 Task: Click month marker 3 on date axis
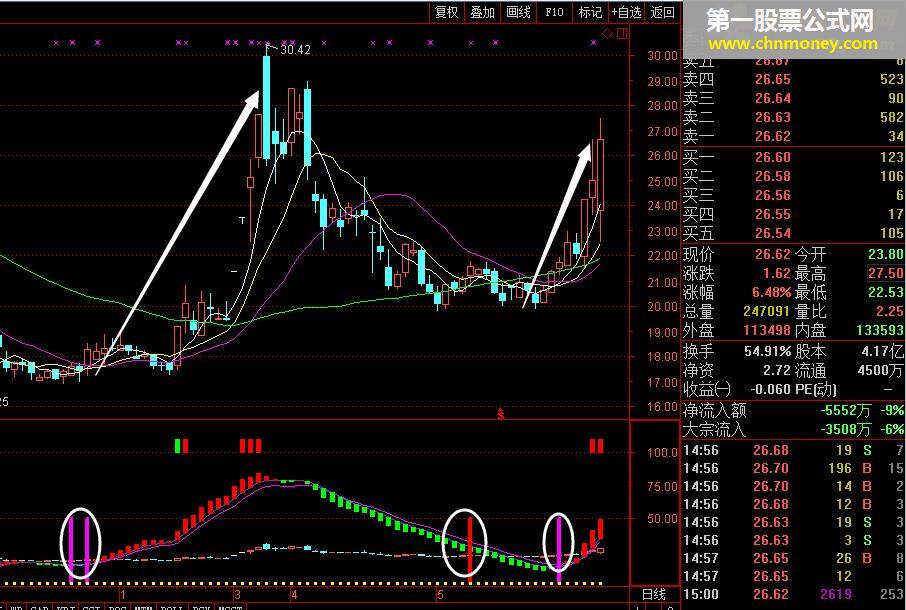[237, 594]
